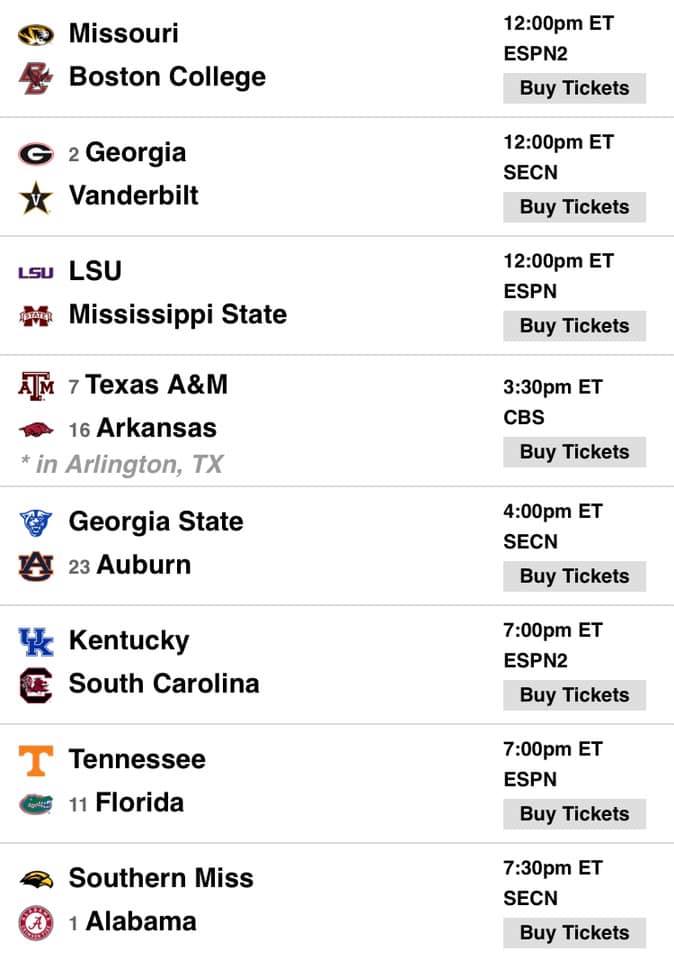Click the Tennessee orange T logo

click(x=35, y=760)
